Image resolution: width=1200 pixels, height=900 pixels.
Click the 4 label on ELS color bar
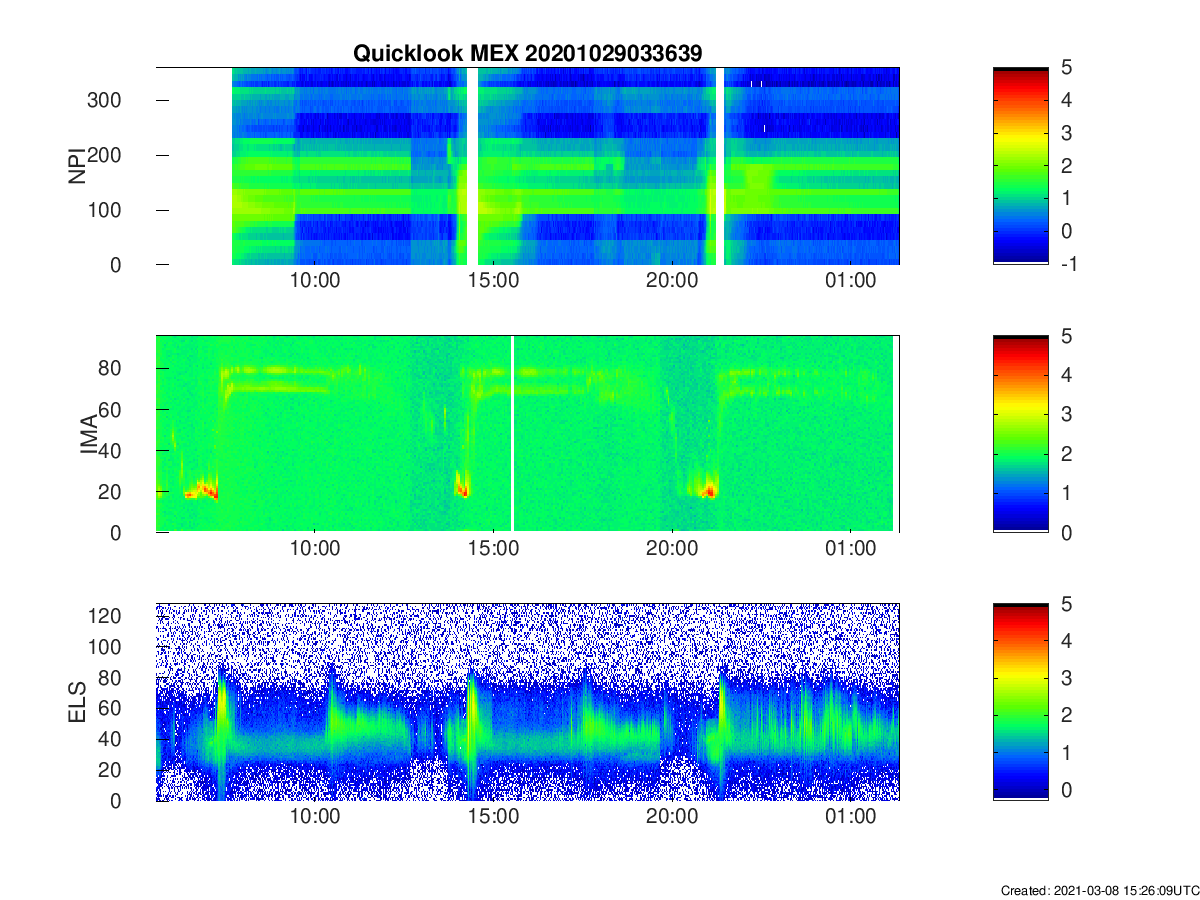pyautogui.click(x=1065, y=641)
